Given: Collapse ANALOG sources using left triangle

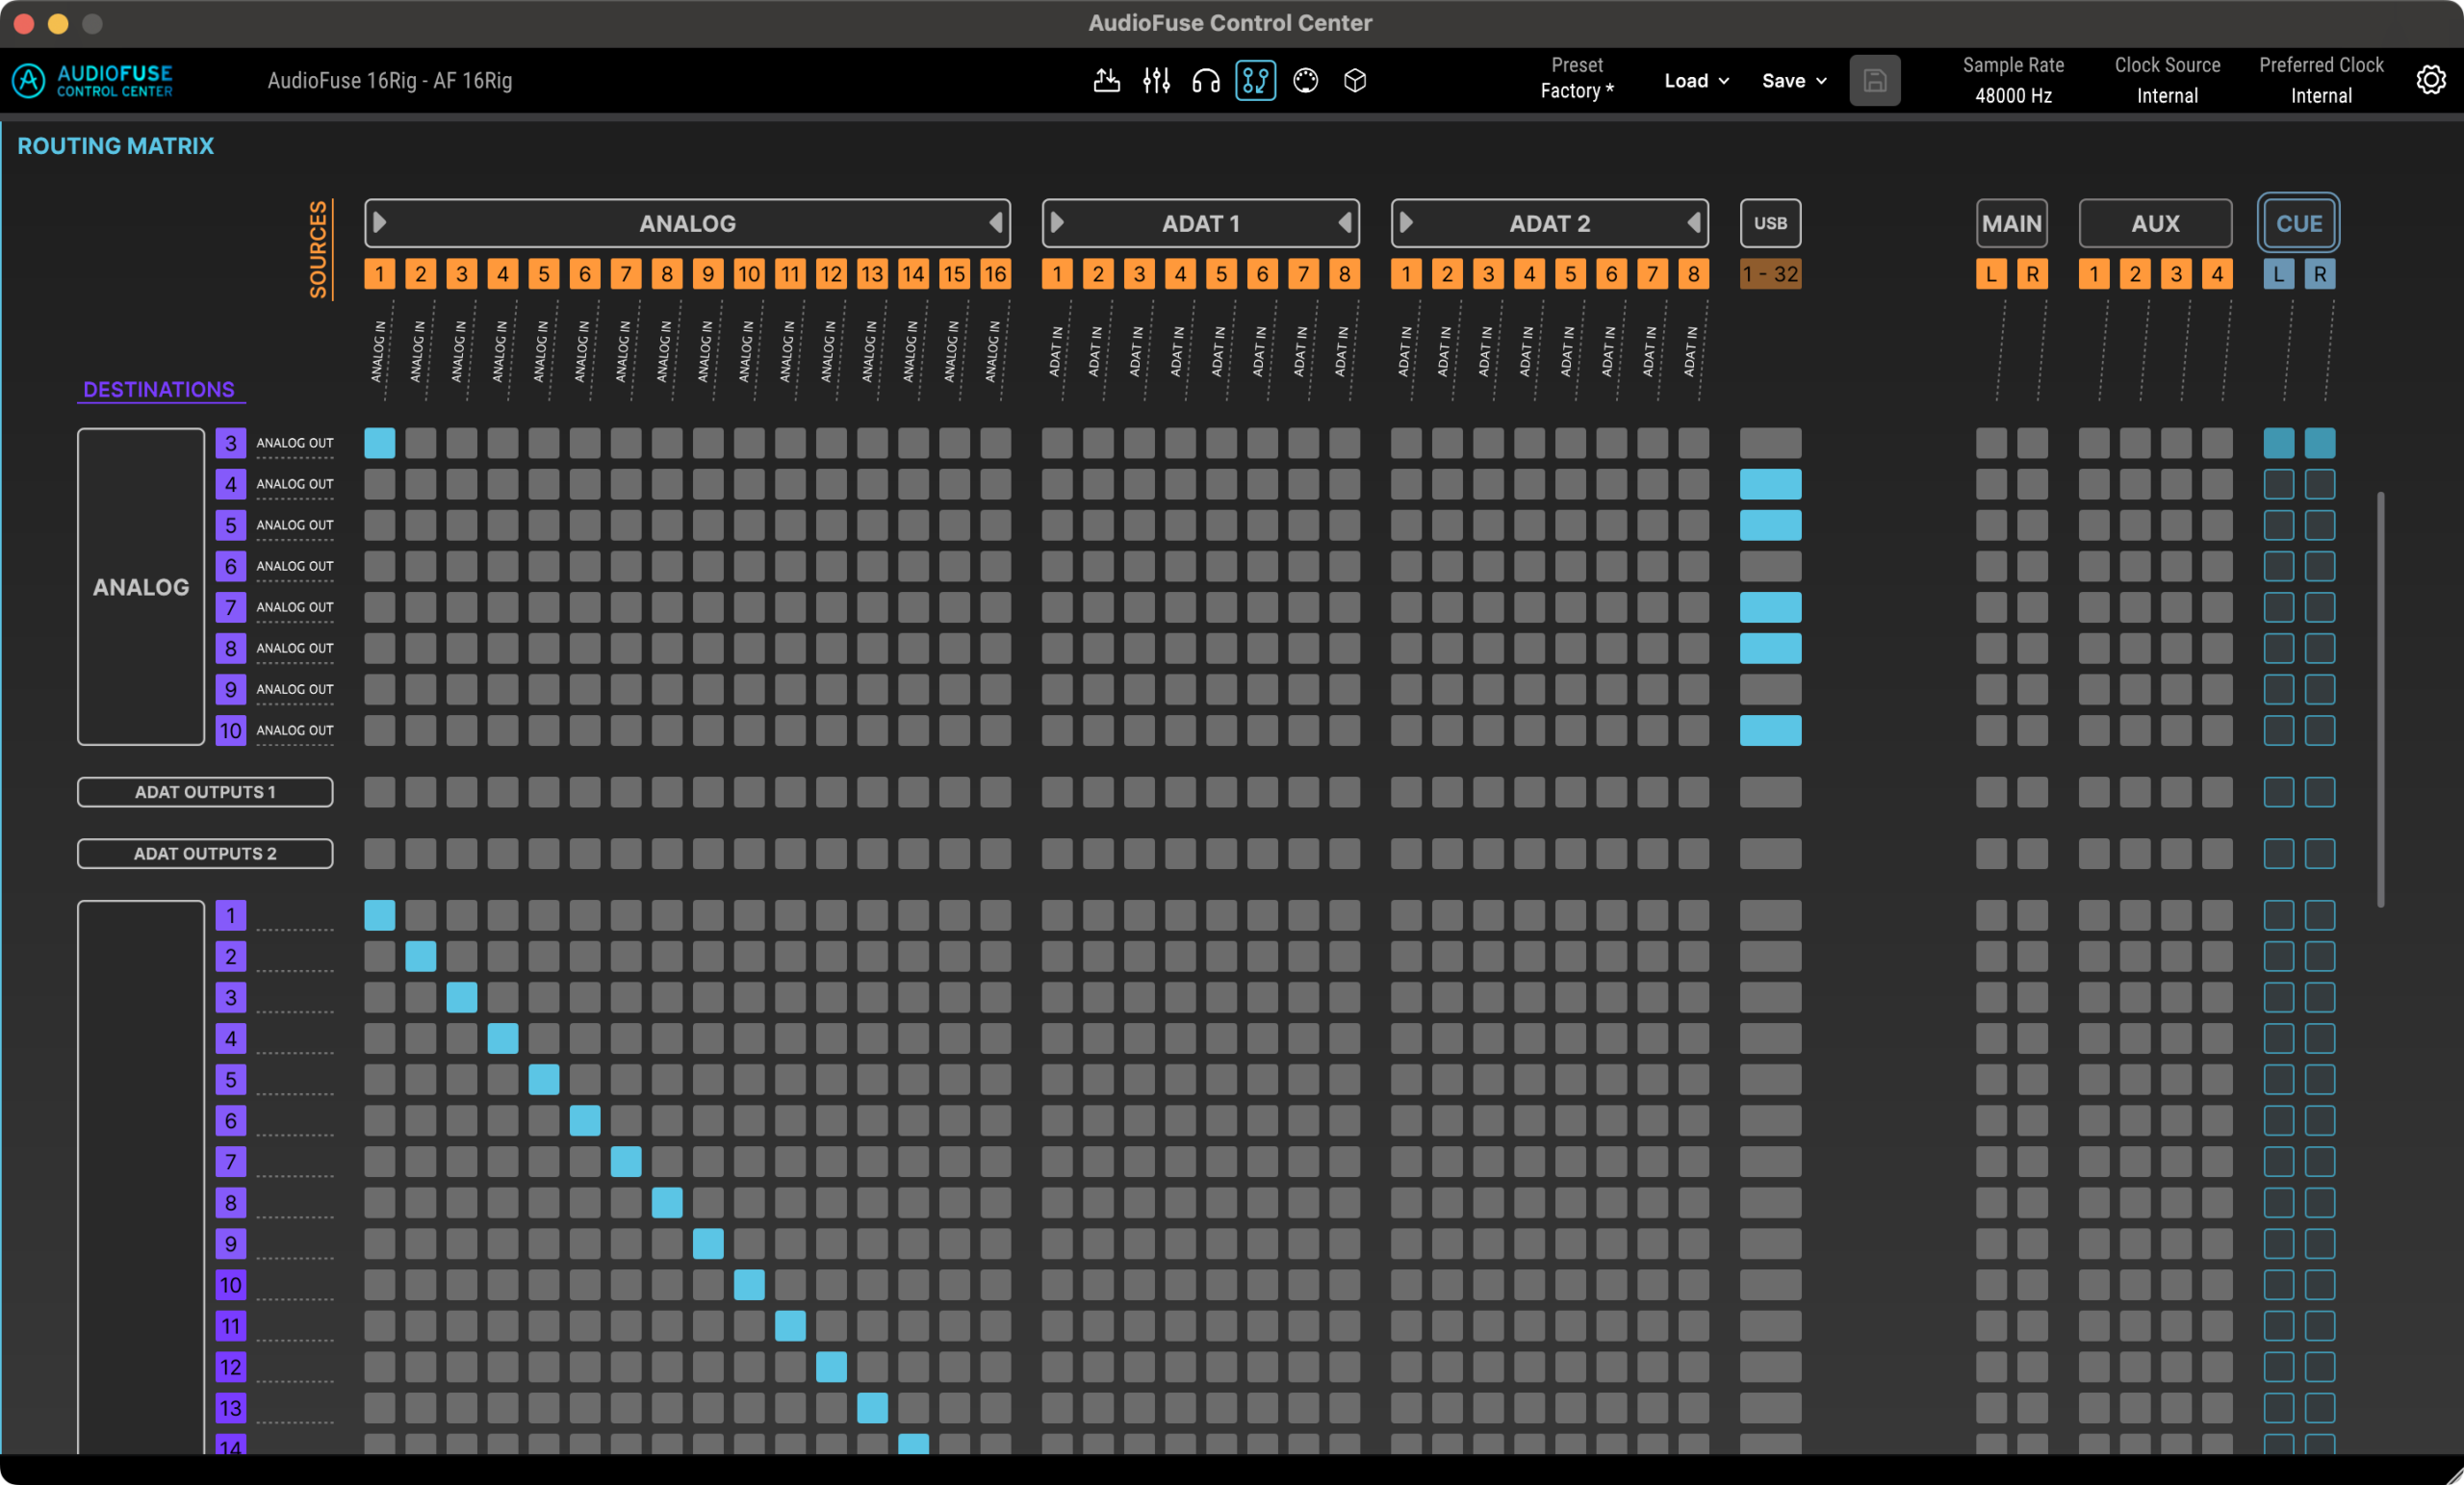Looking at the screenshot, I should click(380, 222).
